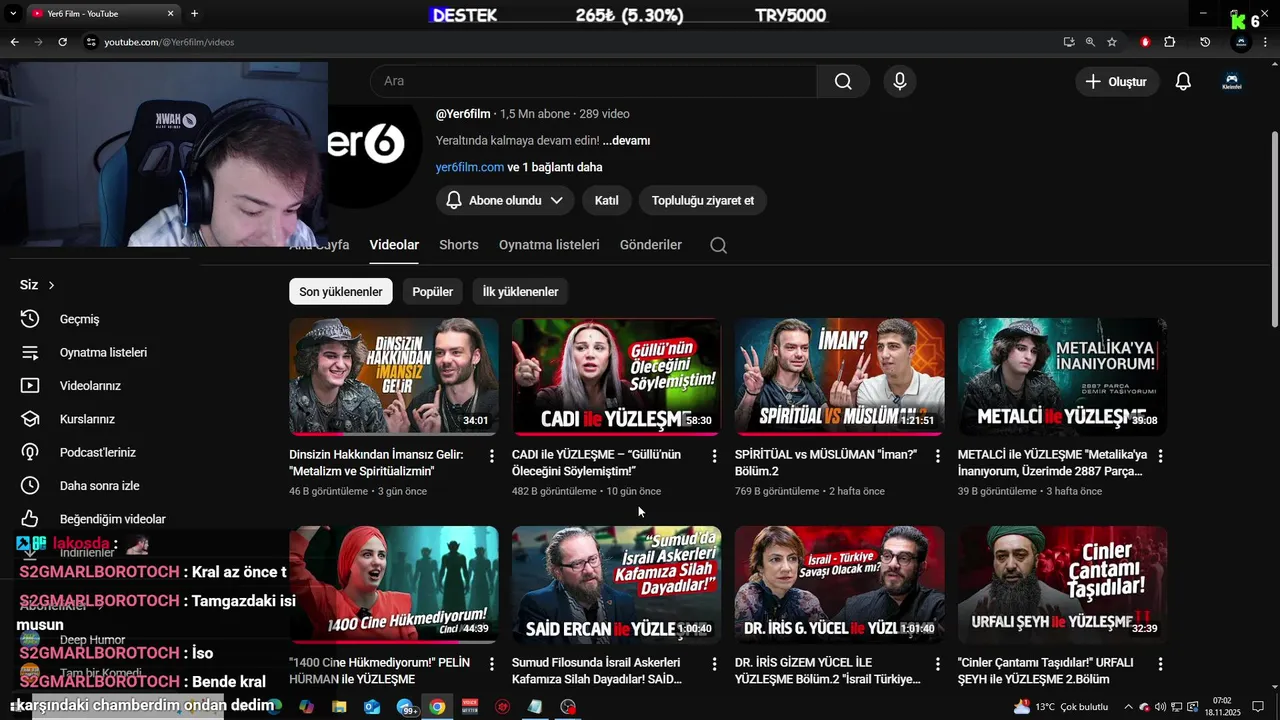
Task: Switch to the Gönderiler tab
Action: pos(651,245)
